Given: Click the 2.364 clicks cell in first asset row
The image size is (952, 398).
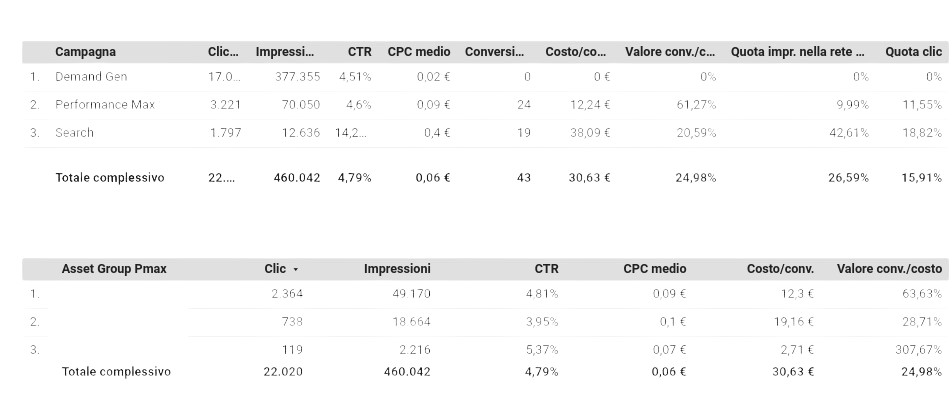Looking at the screenshot, I should click(287, 294).
